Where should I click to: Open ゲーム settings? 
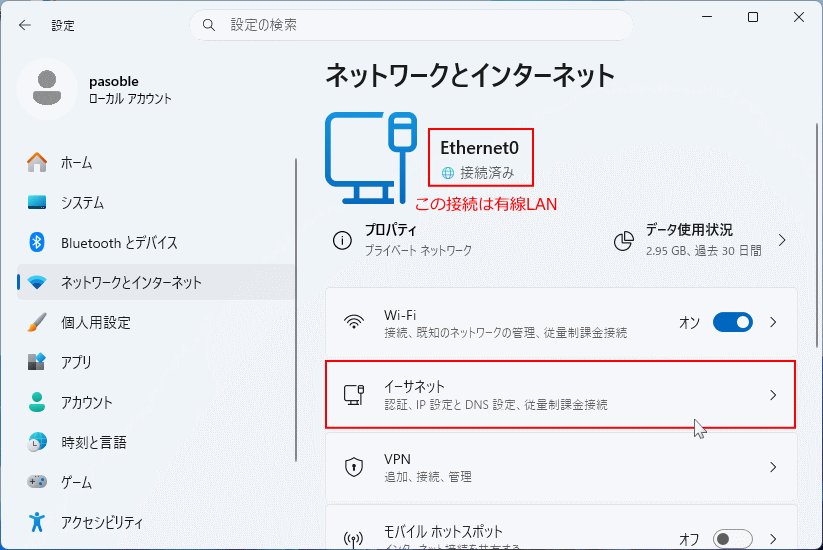[x=155, y=482]
